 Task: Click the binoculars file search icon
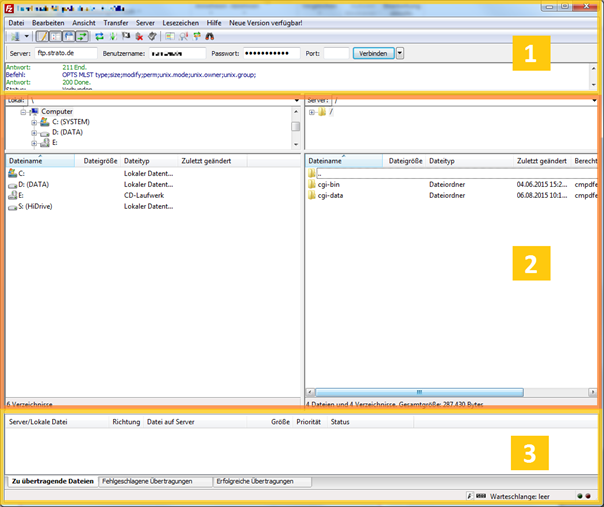pos(210,36)
